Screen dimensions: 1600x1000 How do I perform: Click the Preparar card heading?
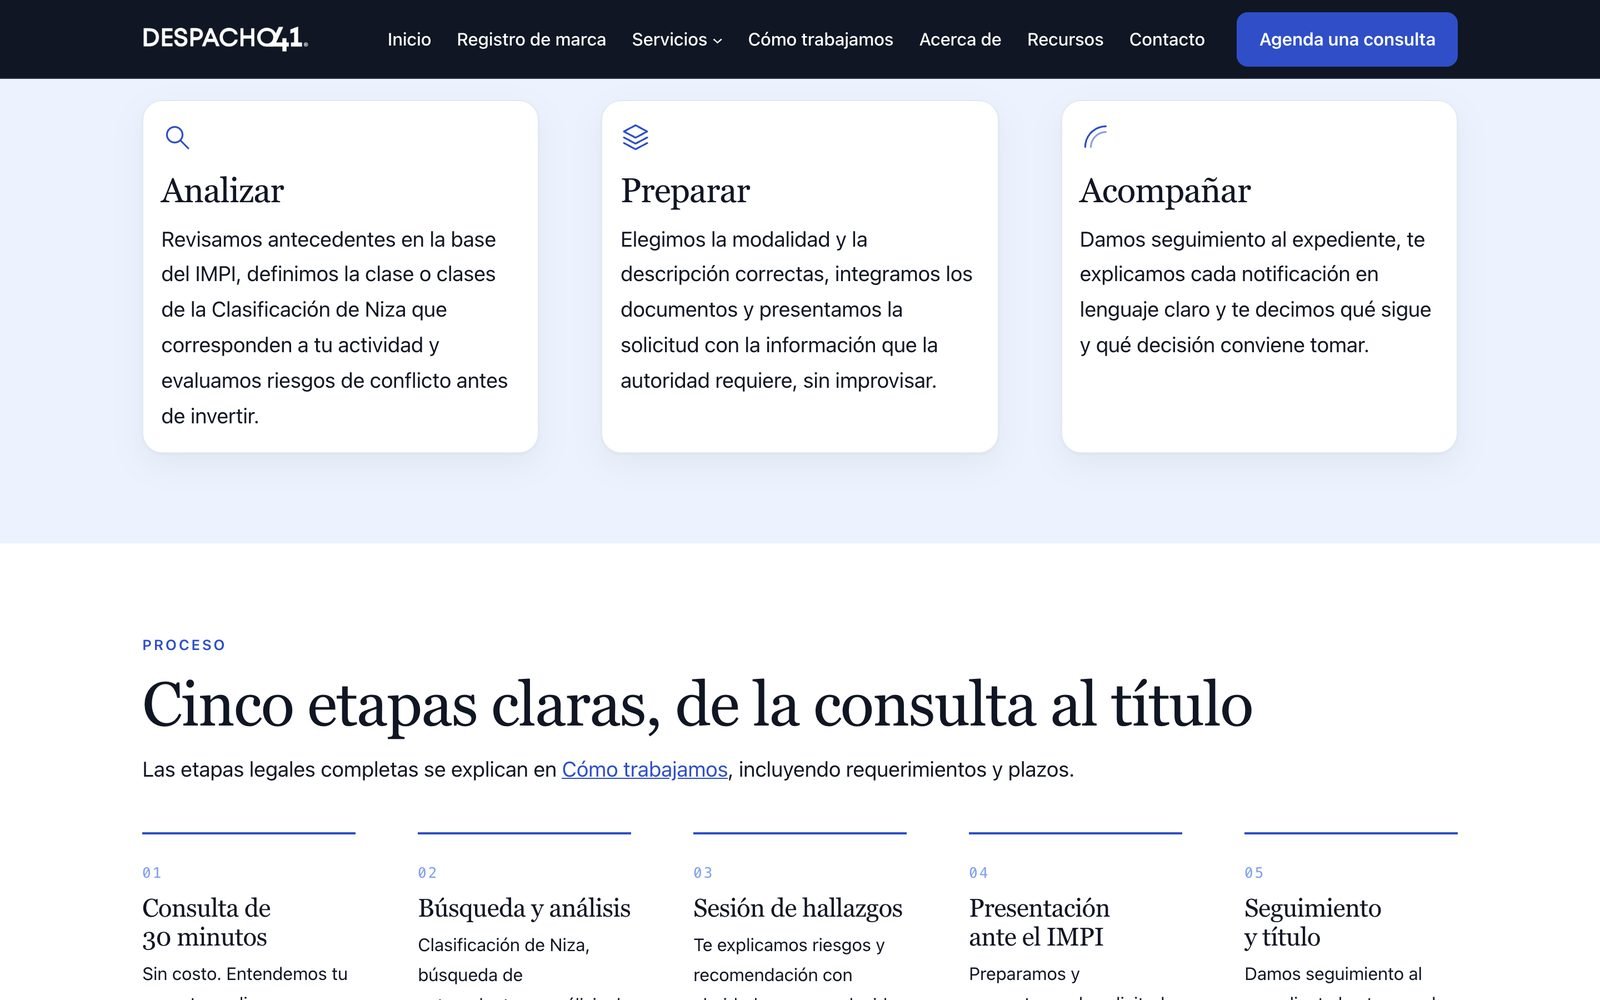tap(685, 190)
